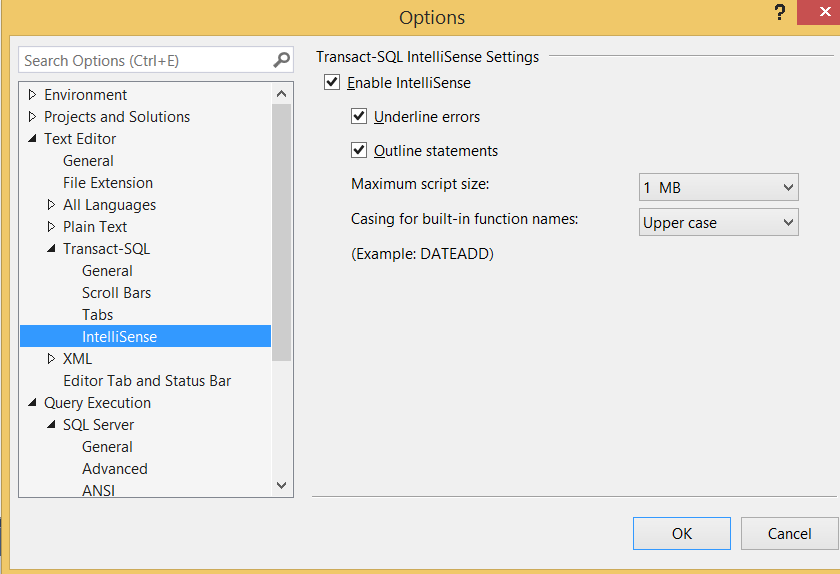Uncheck the Underline errors checkbox
The image size is (840, 574).
pyautogui.click(x=359, y=116)
